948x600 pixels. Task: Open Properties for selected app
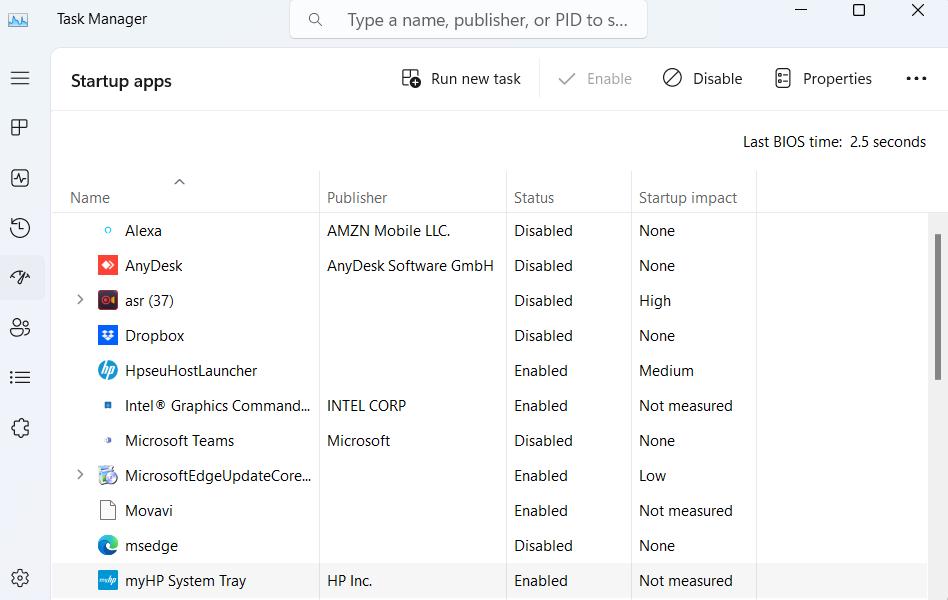[823, 79]
